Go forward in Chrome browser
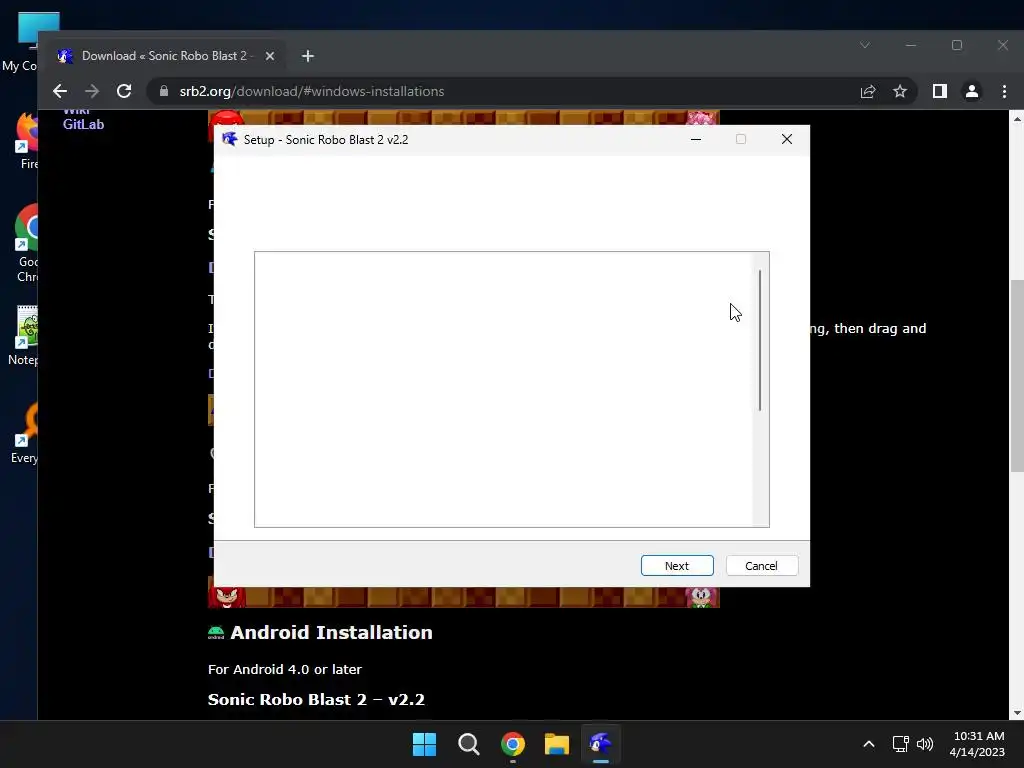The width and height of the screenshot is (1024, 768). pos(92,91)
